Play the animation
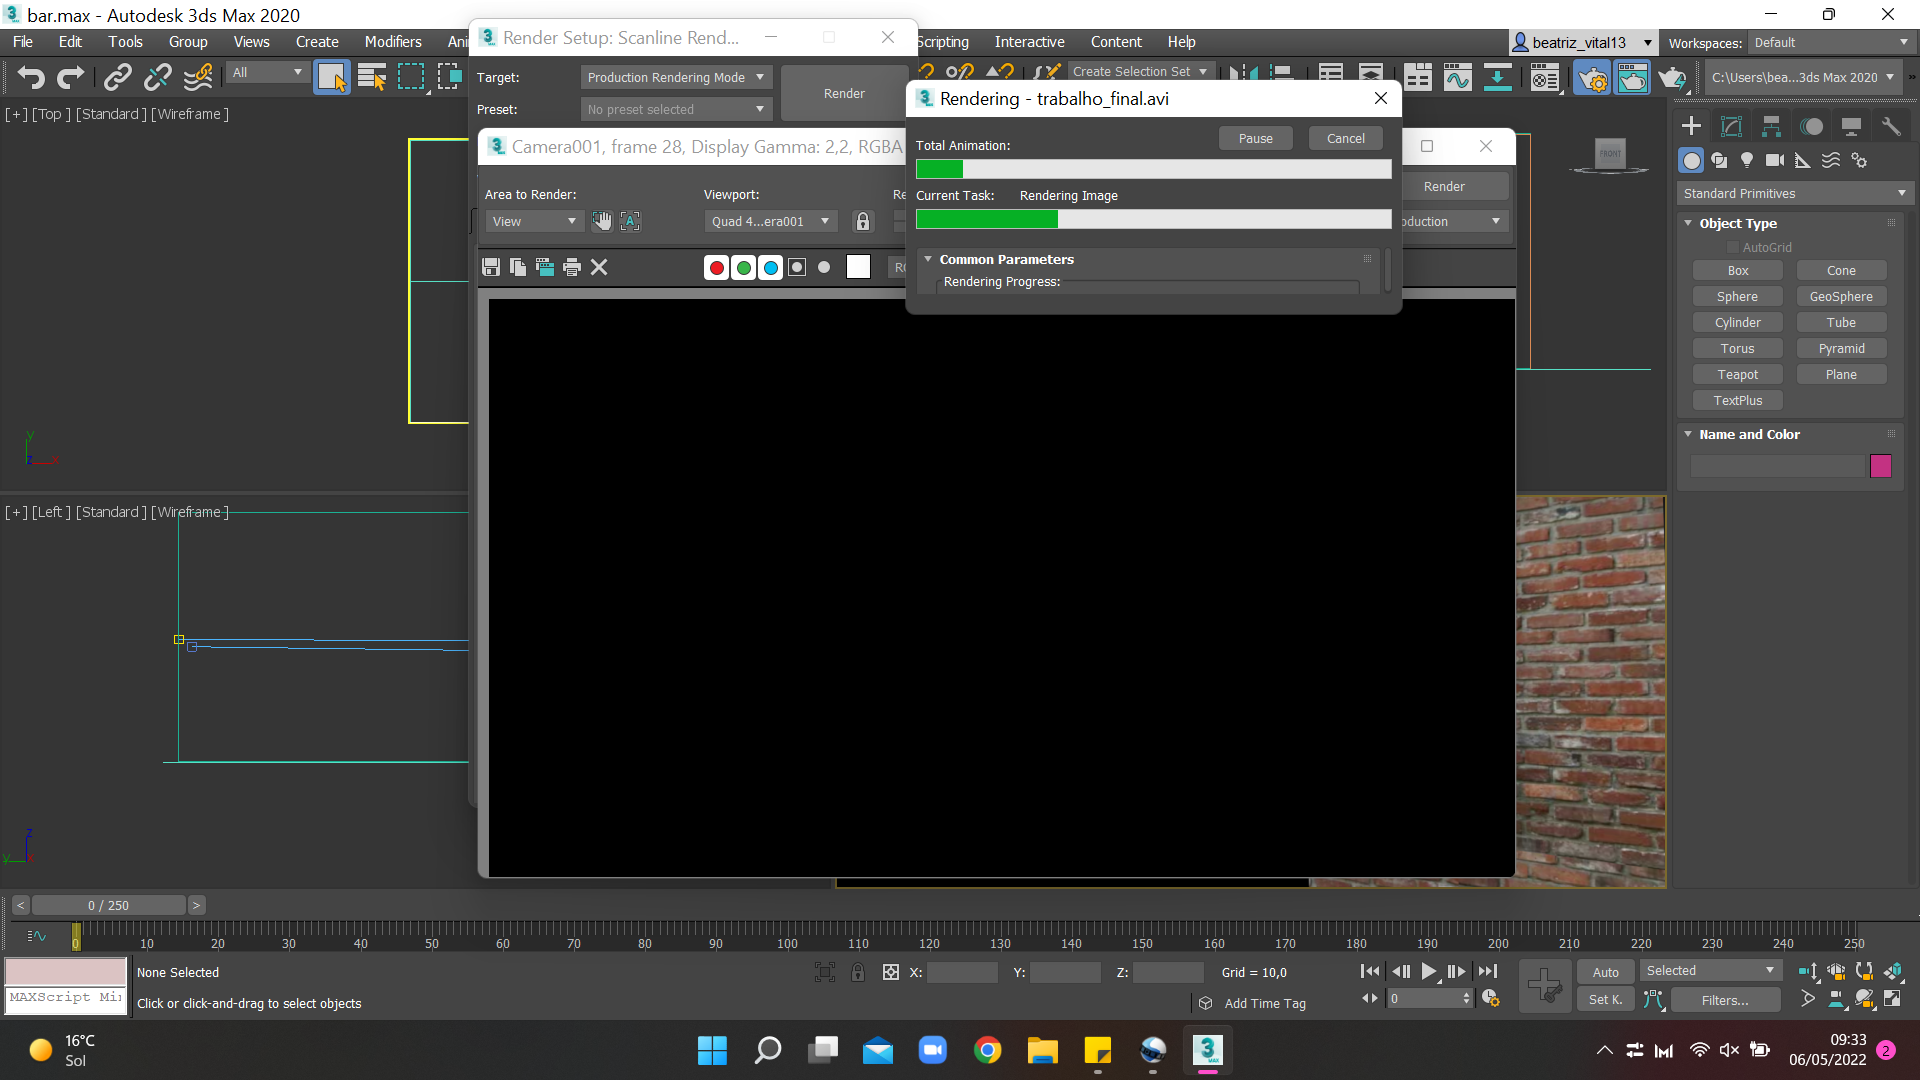1920x1080 pixels. click(1429, 971)
